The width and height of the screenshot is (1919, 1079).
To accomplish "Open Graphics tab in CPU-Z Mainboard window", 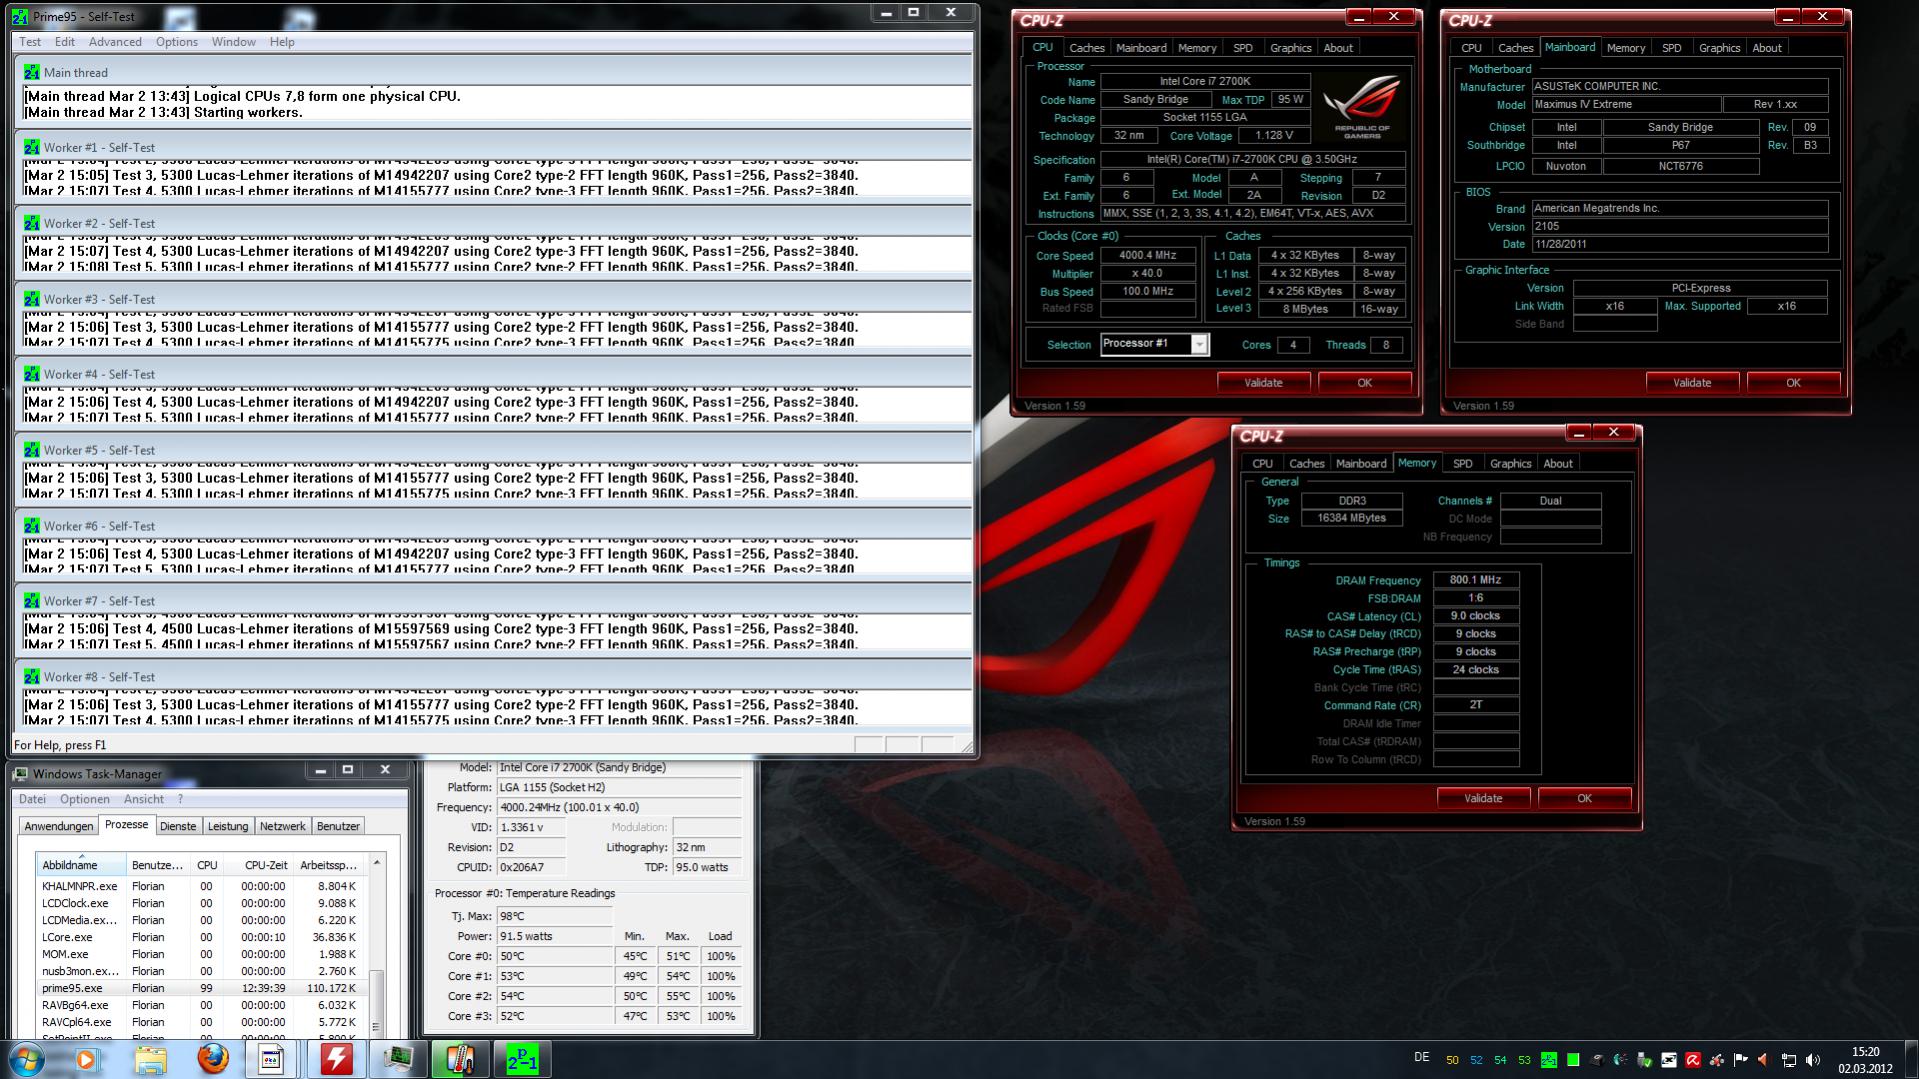I will (x=1719, y=48).
